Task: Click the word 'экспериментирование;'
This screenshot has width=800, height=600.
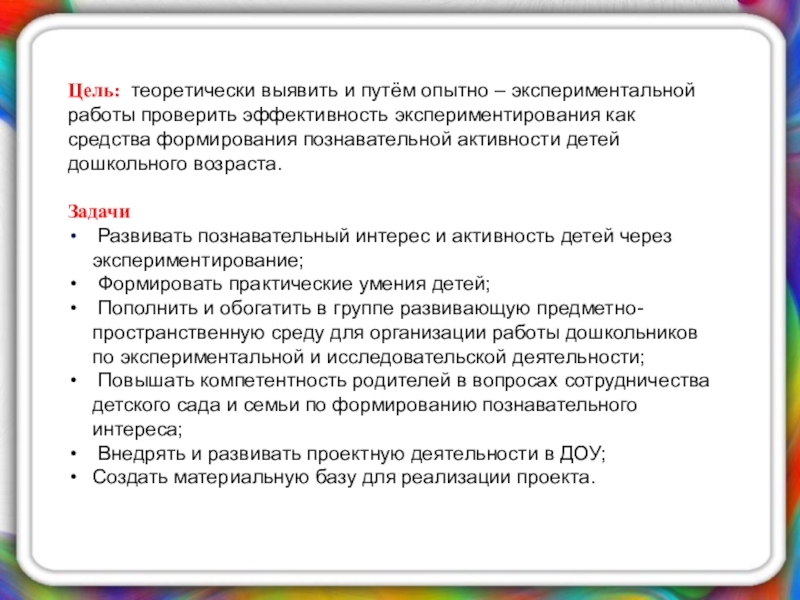Action: pyautogui.click(x=198, y=261)
